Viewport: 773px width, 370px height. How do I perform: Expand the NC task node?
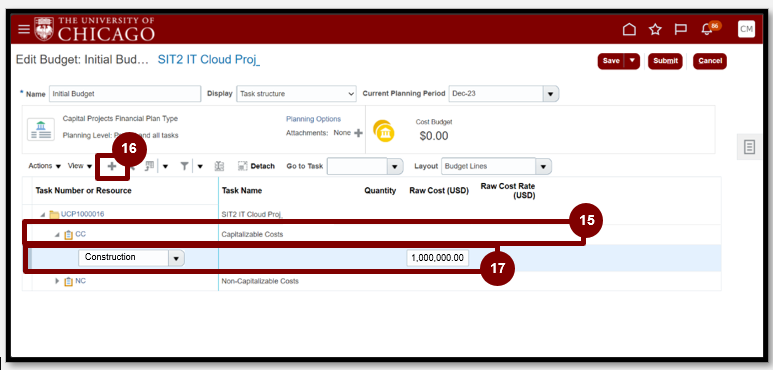point(57,282)
